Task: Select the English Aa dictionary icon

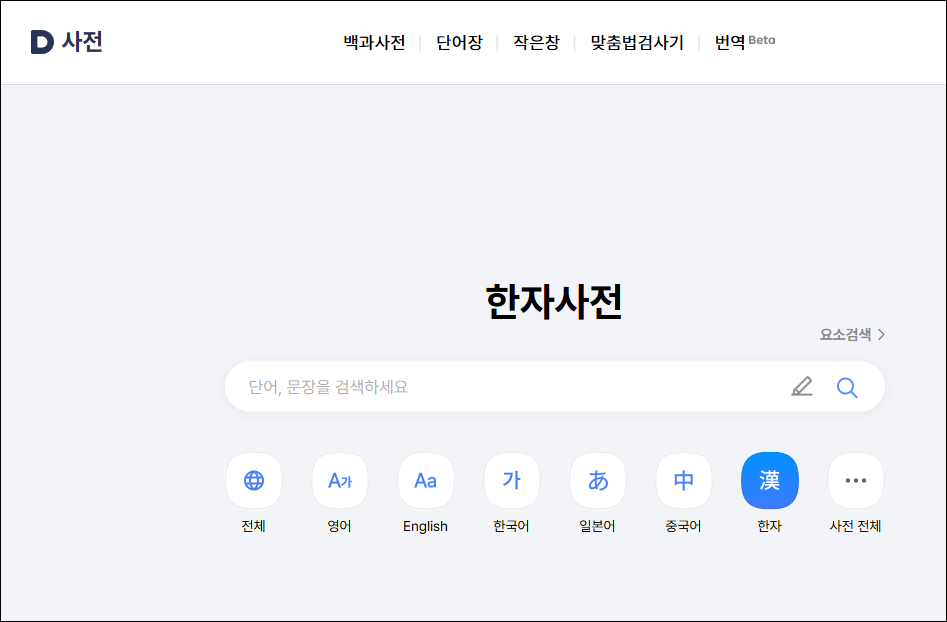Action: (x=425, y=481)
